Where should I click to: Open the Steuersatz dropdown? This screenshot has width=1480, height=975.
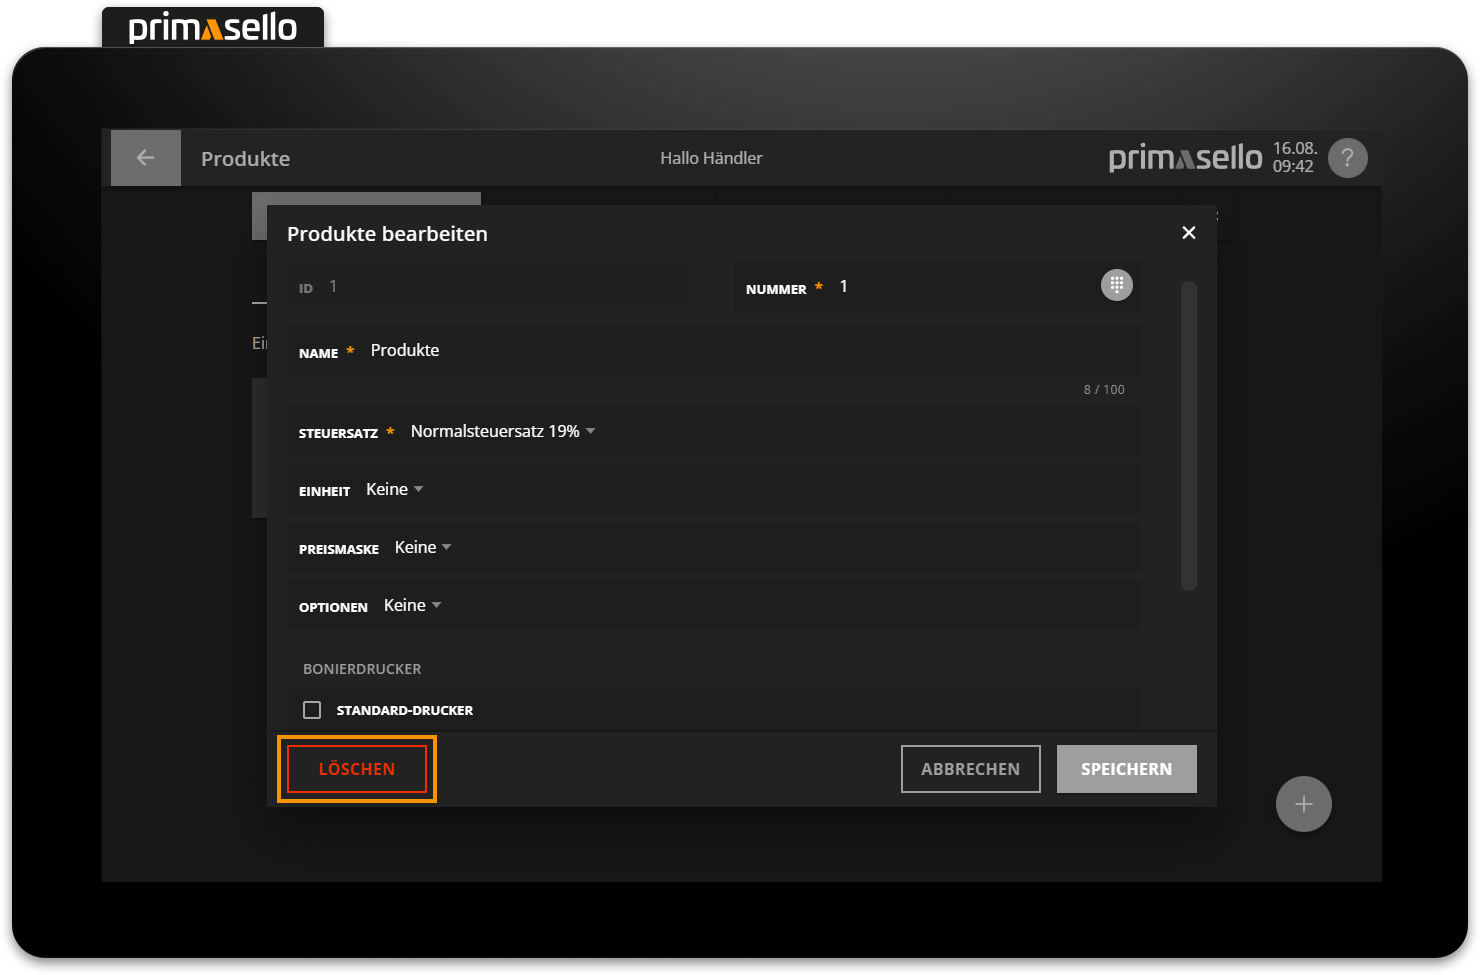[503, 431]
